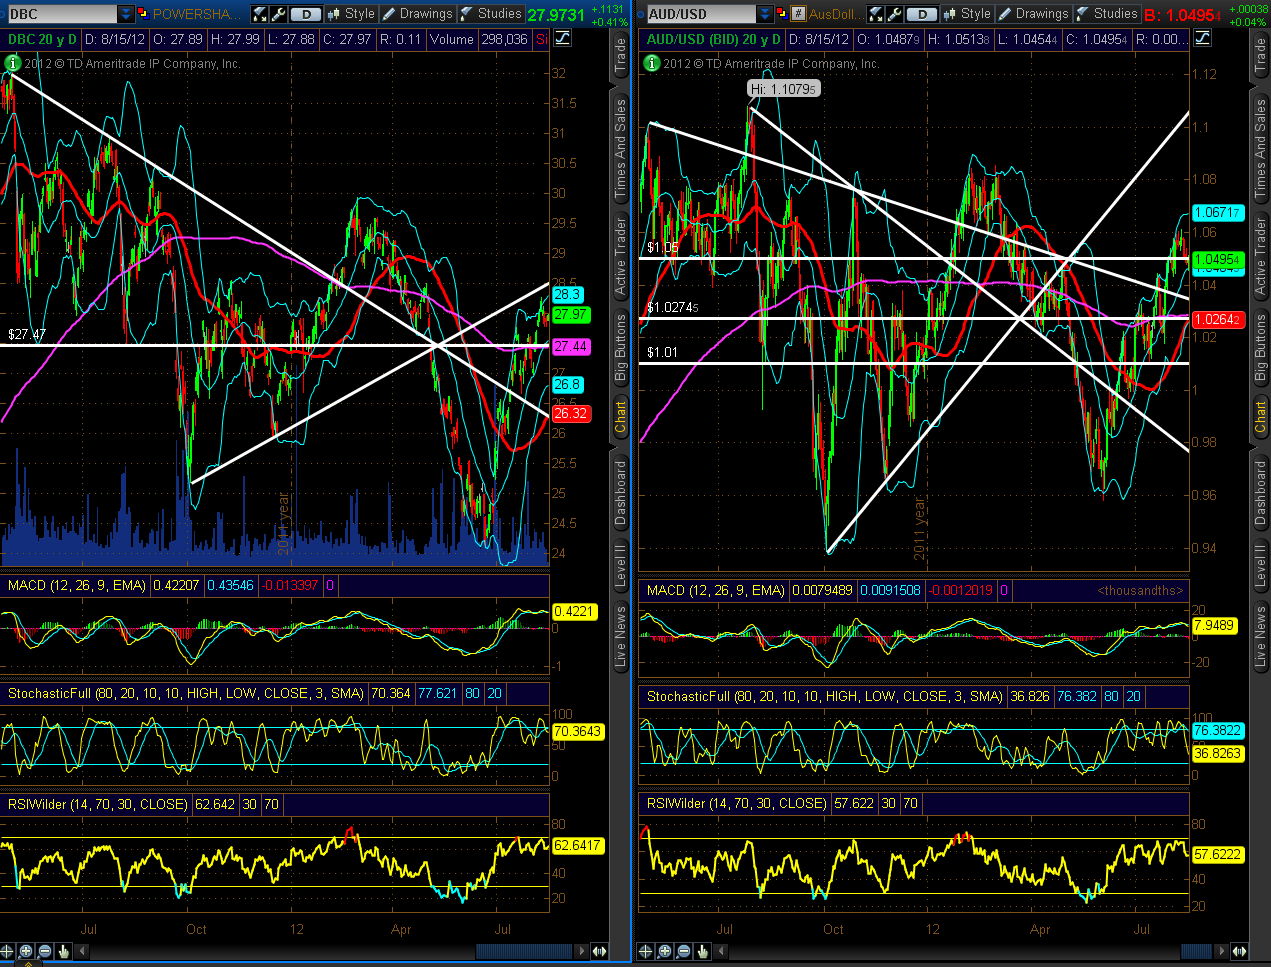Toggle the line-style icon in DBC header

tap(563, 38)
